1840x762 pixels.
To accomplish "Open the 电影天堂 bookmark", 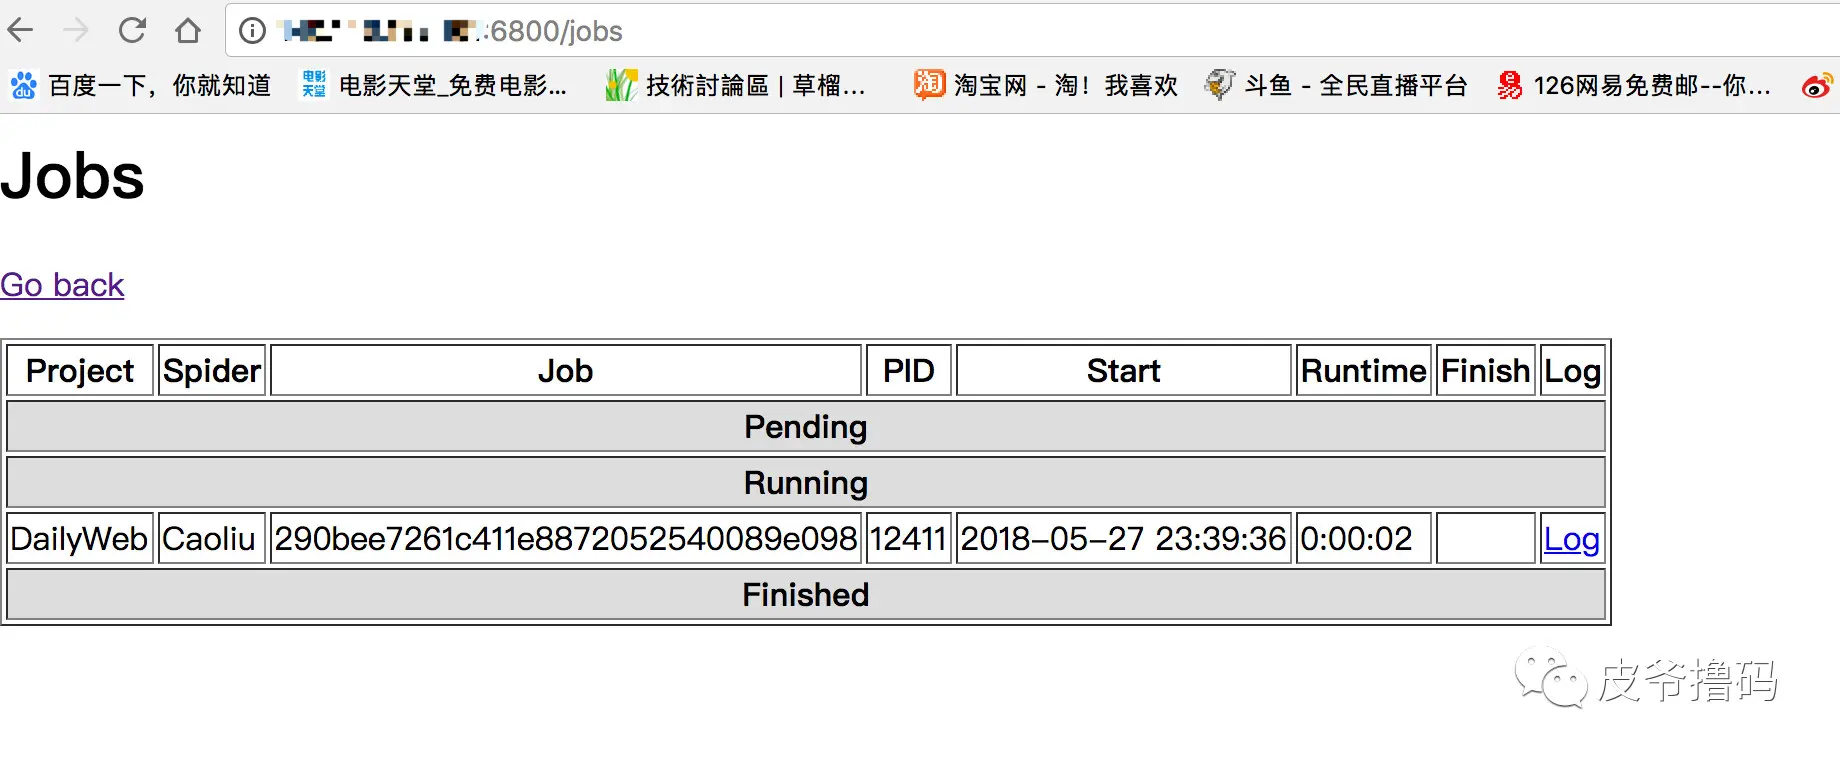I will 435,86.
